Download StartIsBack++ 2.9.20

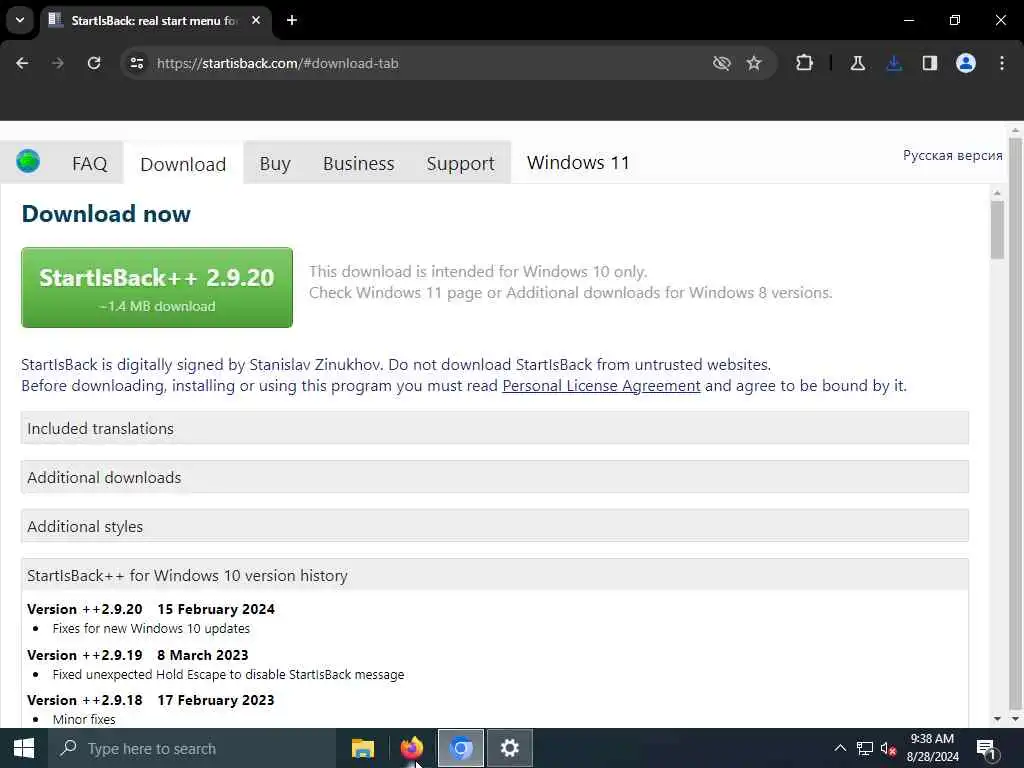point(157,287)
